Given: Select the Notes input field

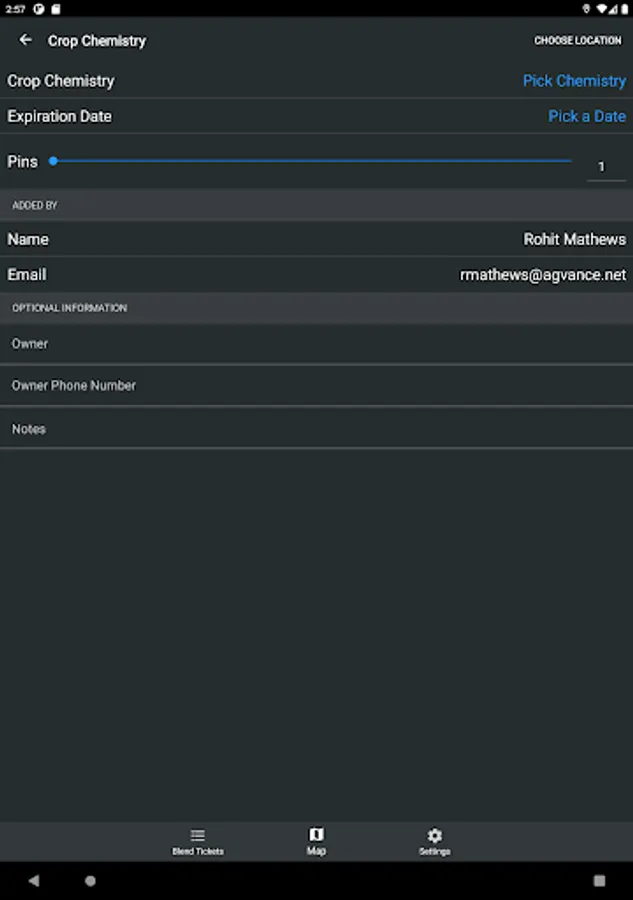Looking at the screenshot, I should pos(316,429).
